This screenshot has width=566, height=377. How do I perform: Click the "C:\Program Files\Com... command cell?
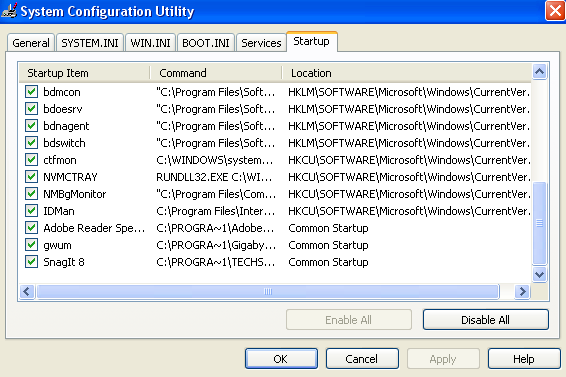[216, 194]
